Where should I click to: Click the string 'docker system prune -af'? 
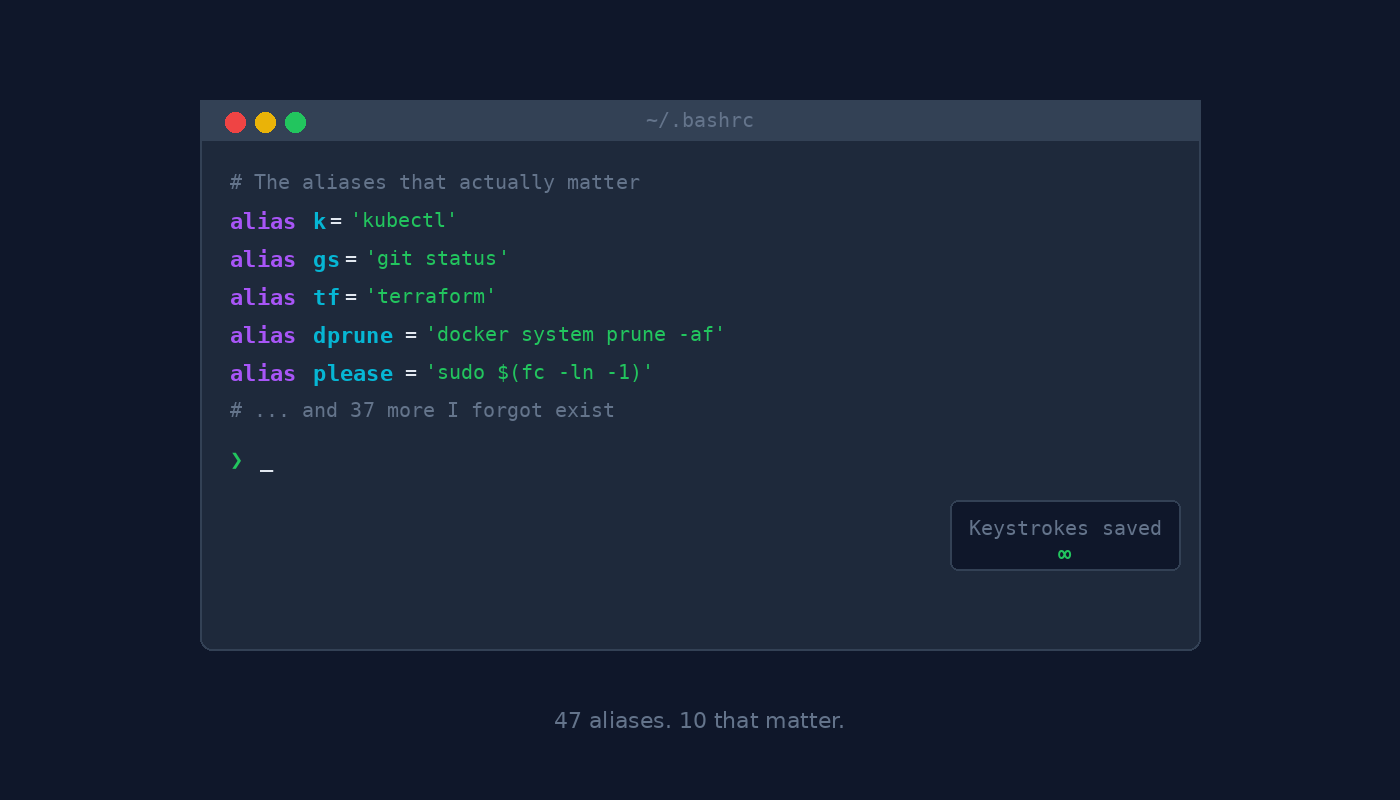(x=575, y=334)
